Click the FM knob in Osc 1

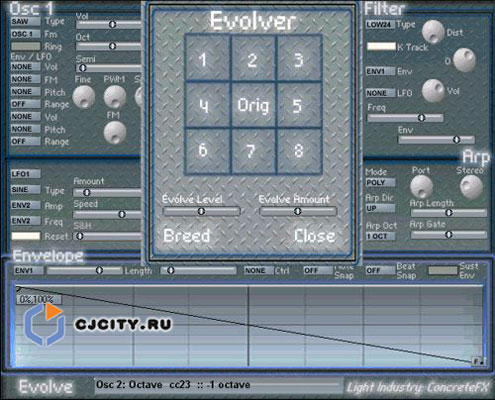point(115,132)
